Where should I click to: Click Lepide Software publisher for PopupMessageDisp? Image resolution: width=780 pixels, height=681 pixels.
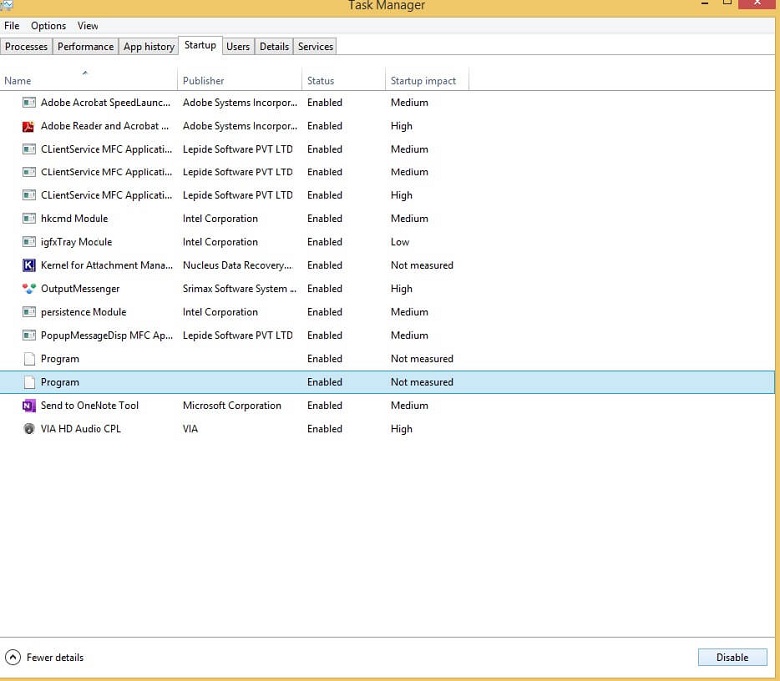point(237,335)
